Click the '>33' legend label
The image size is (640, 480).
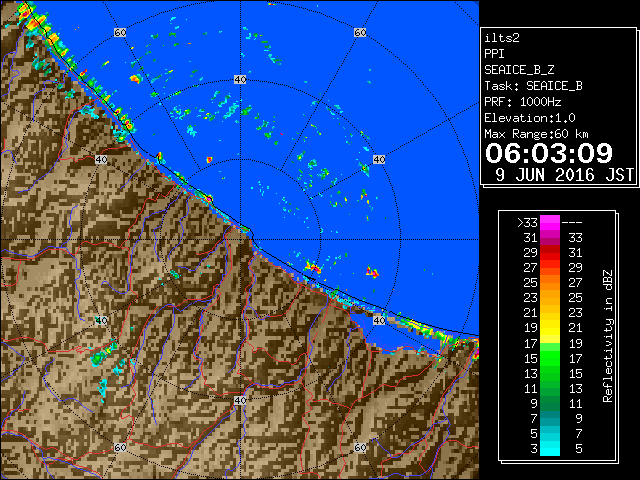tap(527, 223)
